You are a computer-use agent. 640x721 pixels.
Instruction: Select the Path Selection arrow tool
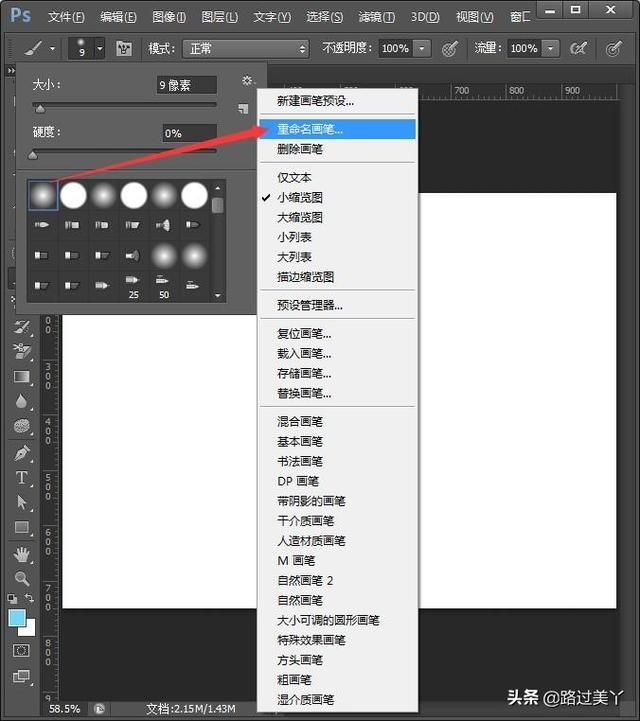(x=22, y=502)
